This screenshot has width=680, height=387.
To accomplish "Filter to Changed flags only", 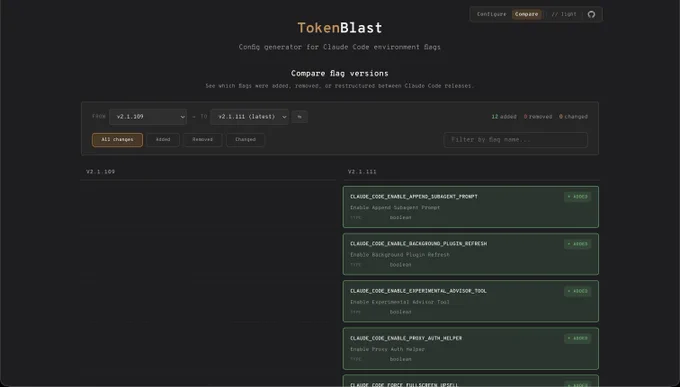I will click(x=245, y=140).
